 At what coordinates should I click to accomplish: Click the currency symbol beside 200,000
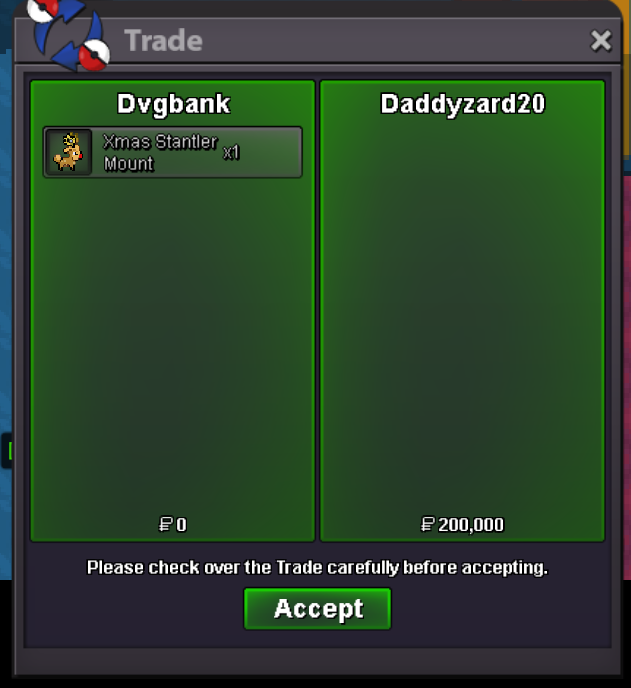coord(428,524)
